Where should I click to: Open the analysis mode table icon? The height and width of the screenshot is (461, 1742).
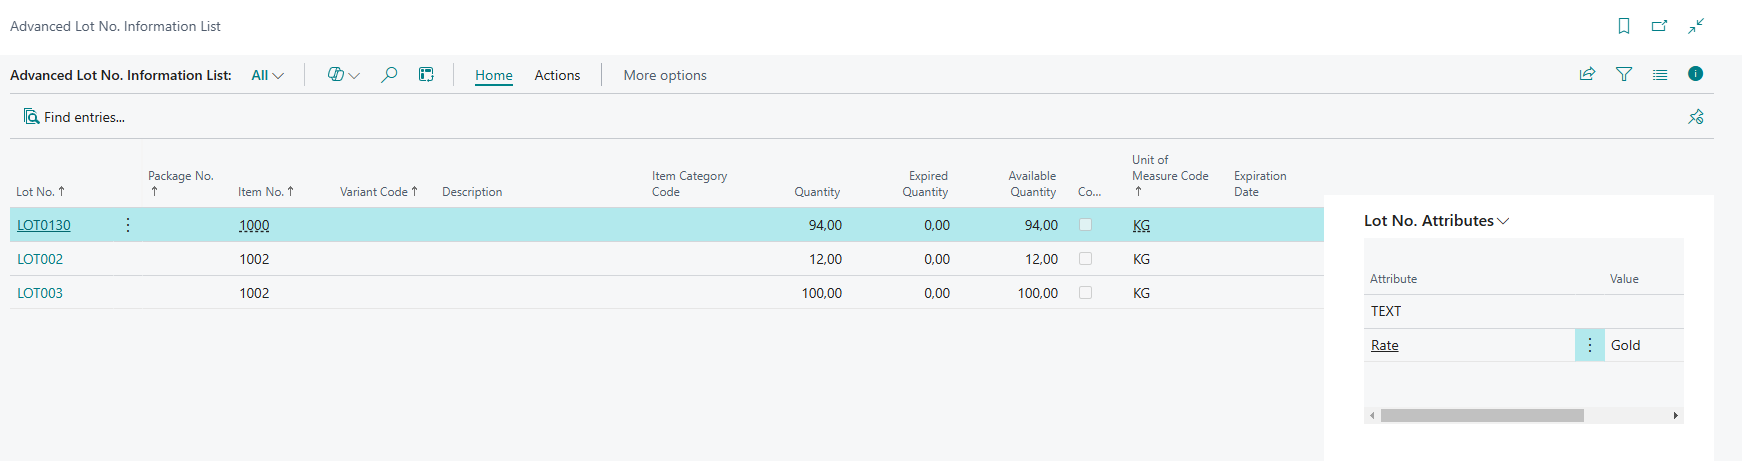coord(426,75)
